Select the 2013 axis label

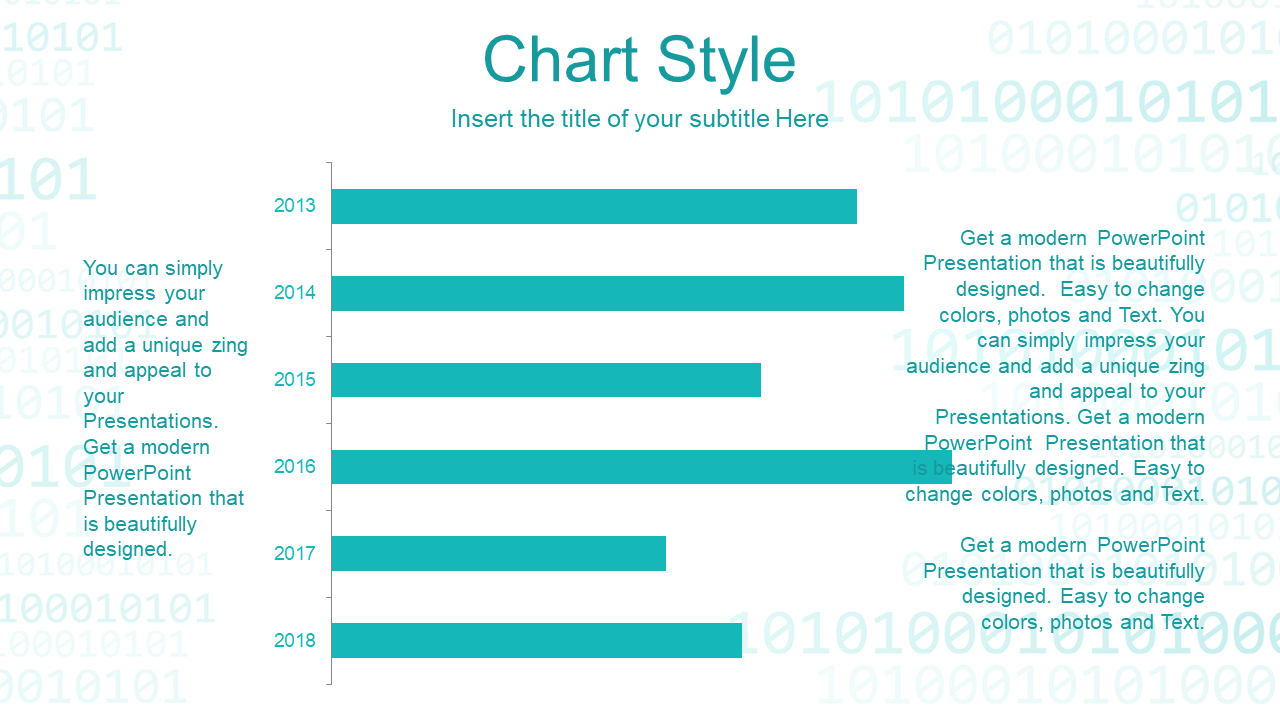coord(295,206)
